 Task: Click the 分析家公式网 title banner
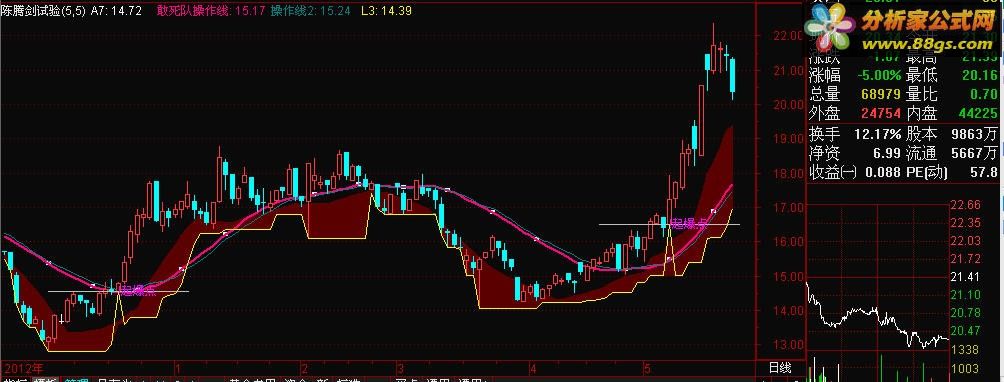pyautogui.click(x=928, y=20)
